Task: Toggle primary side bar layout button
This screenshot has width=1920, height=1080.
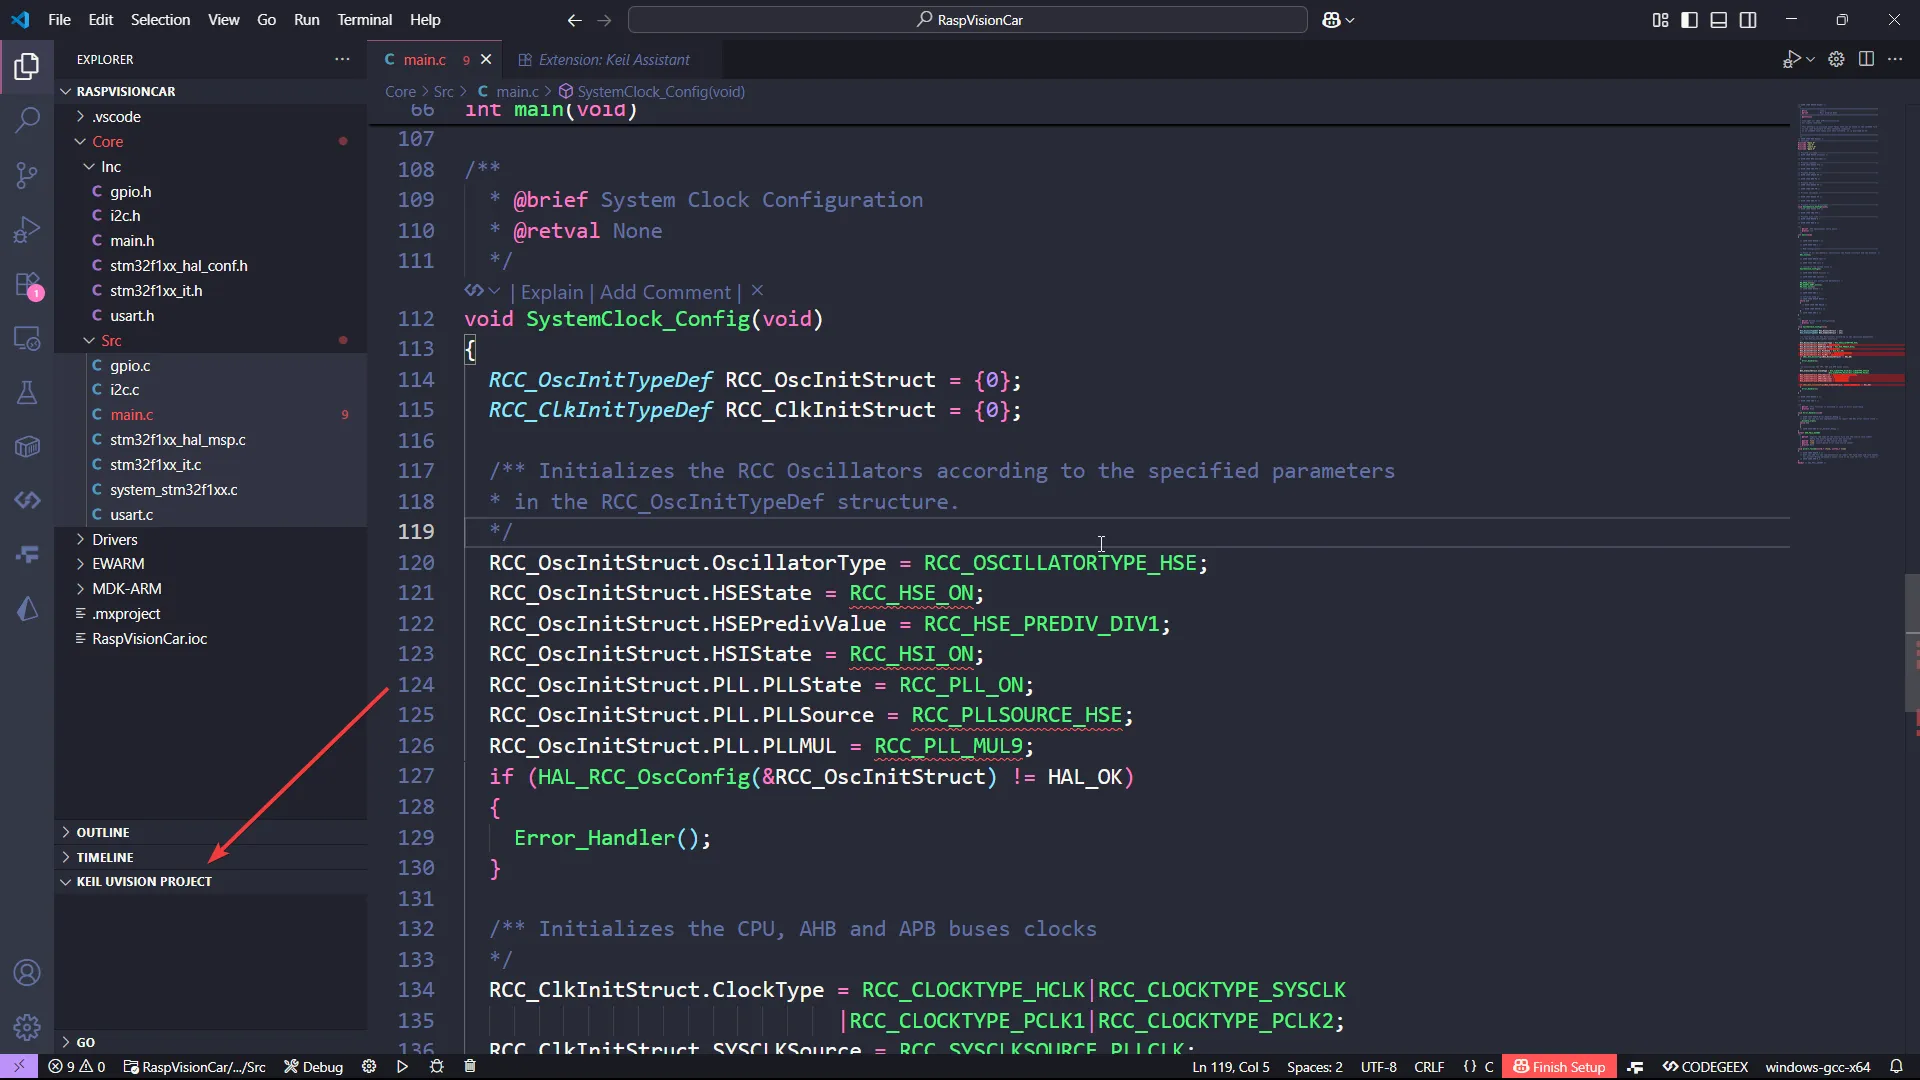Action: 1689,20
